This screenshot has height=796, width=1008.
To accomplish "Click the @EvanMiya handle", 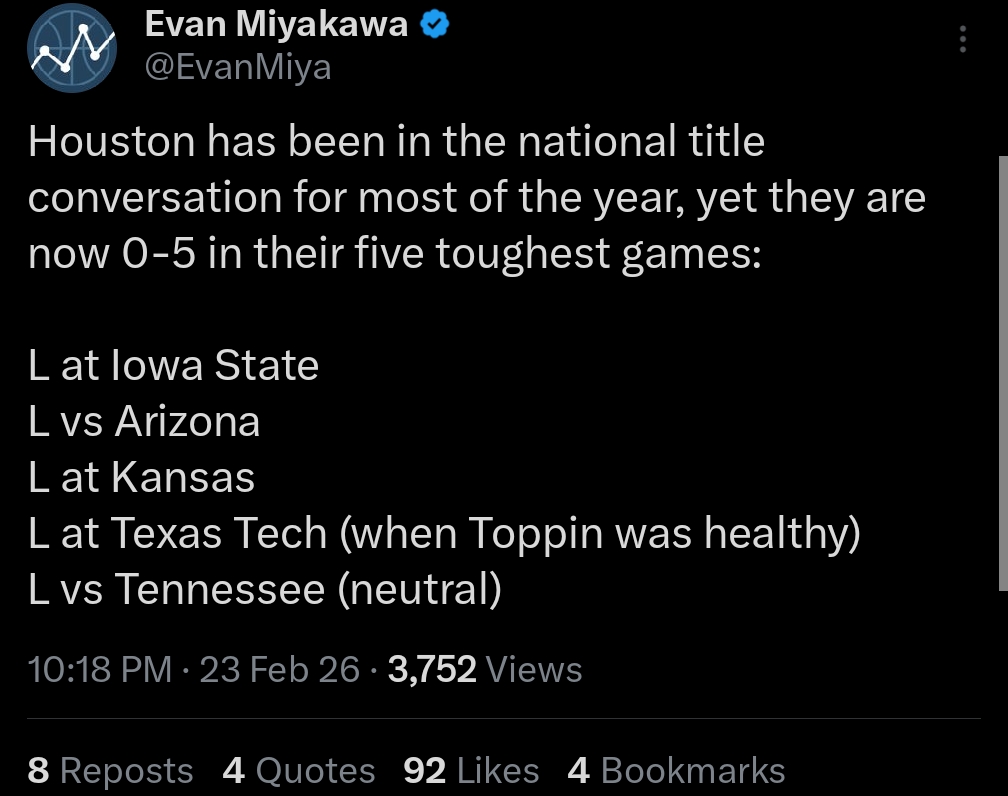I will 238,67.
